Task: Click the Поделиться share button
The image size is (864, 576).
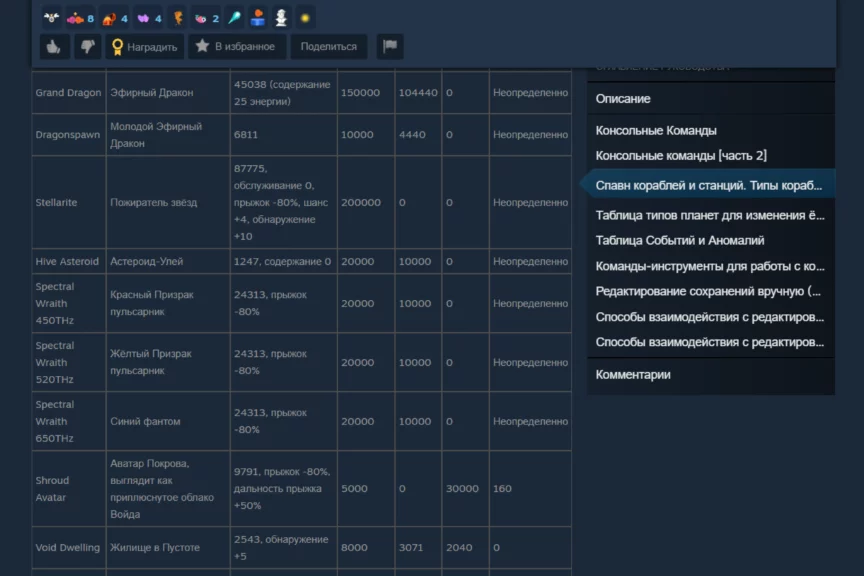Action: tap(329, 46)
